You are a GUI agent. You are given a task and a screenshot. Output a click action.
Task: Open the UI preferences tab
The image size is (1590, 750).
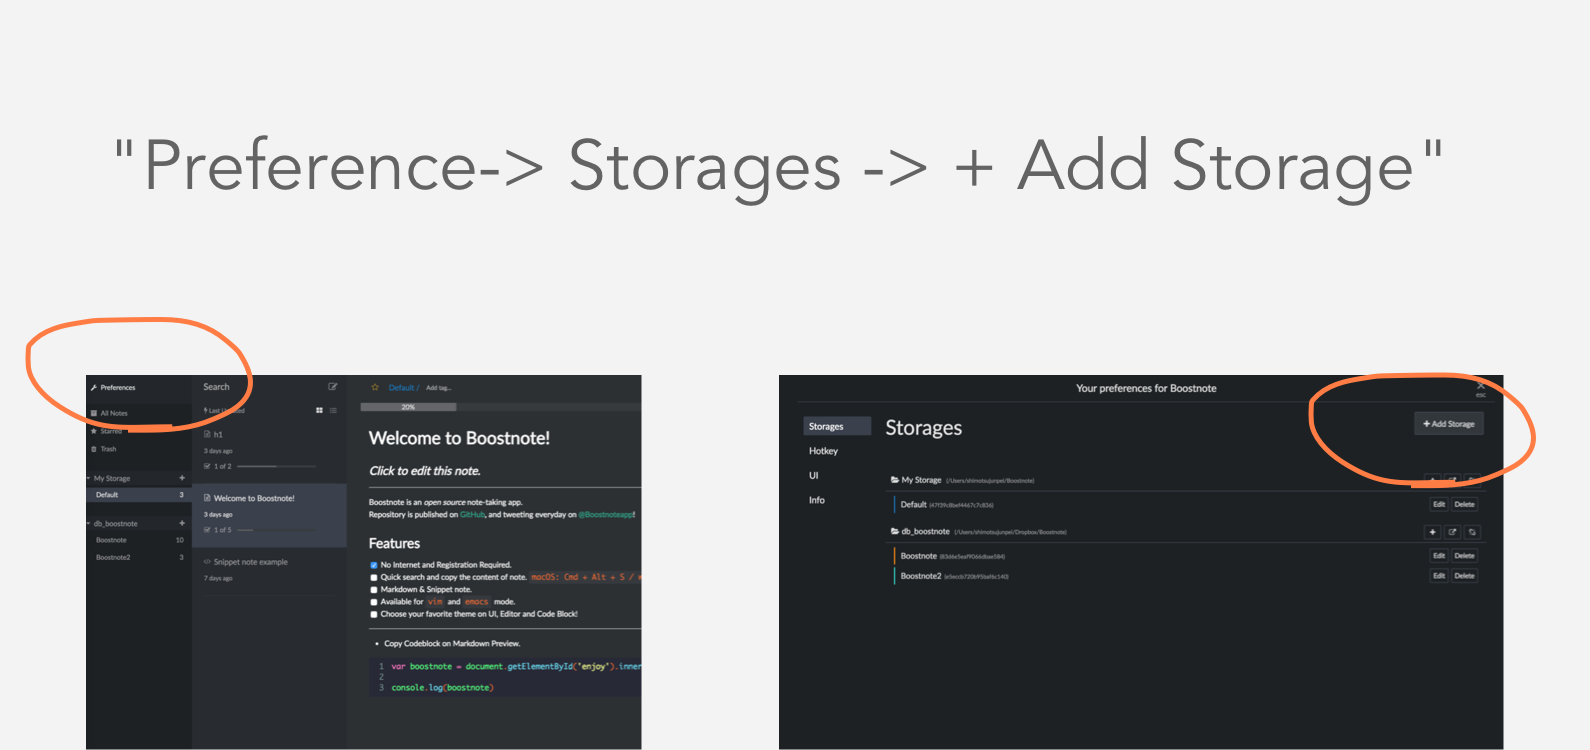coord(814,475)
